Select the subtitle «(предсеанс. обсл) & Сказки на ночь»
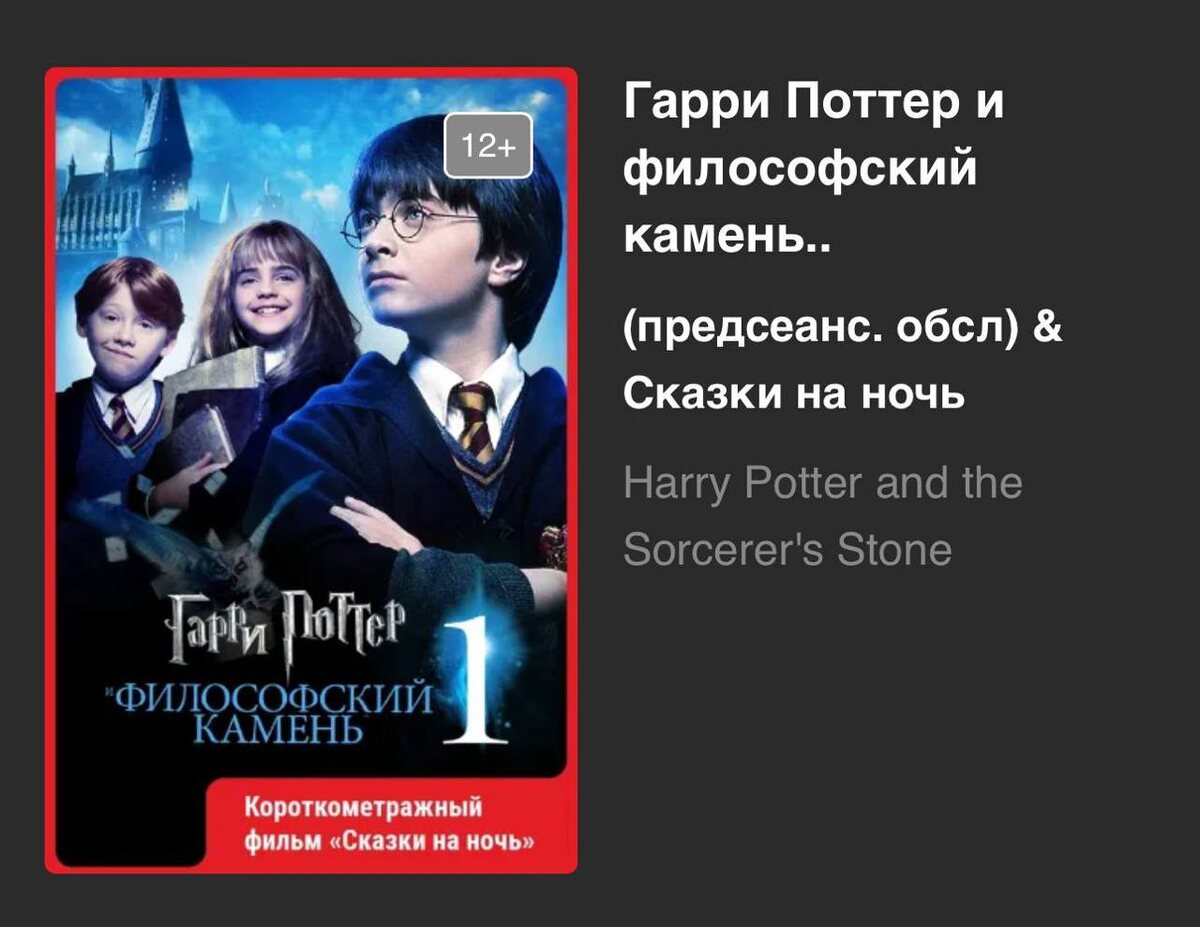1200x927 pixels. (x=842, y=361)
